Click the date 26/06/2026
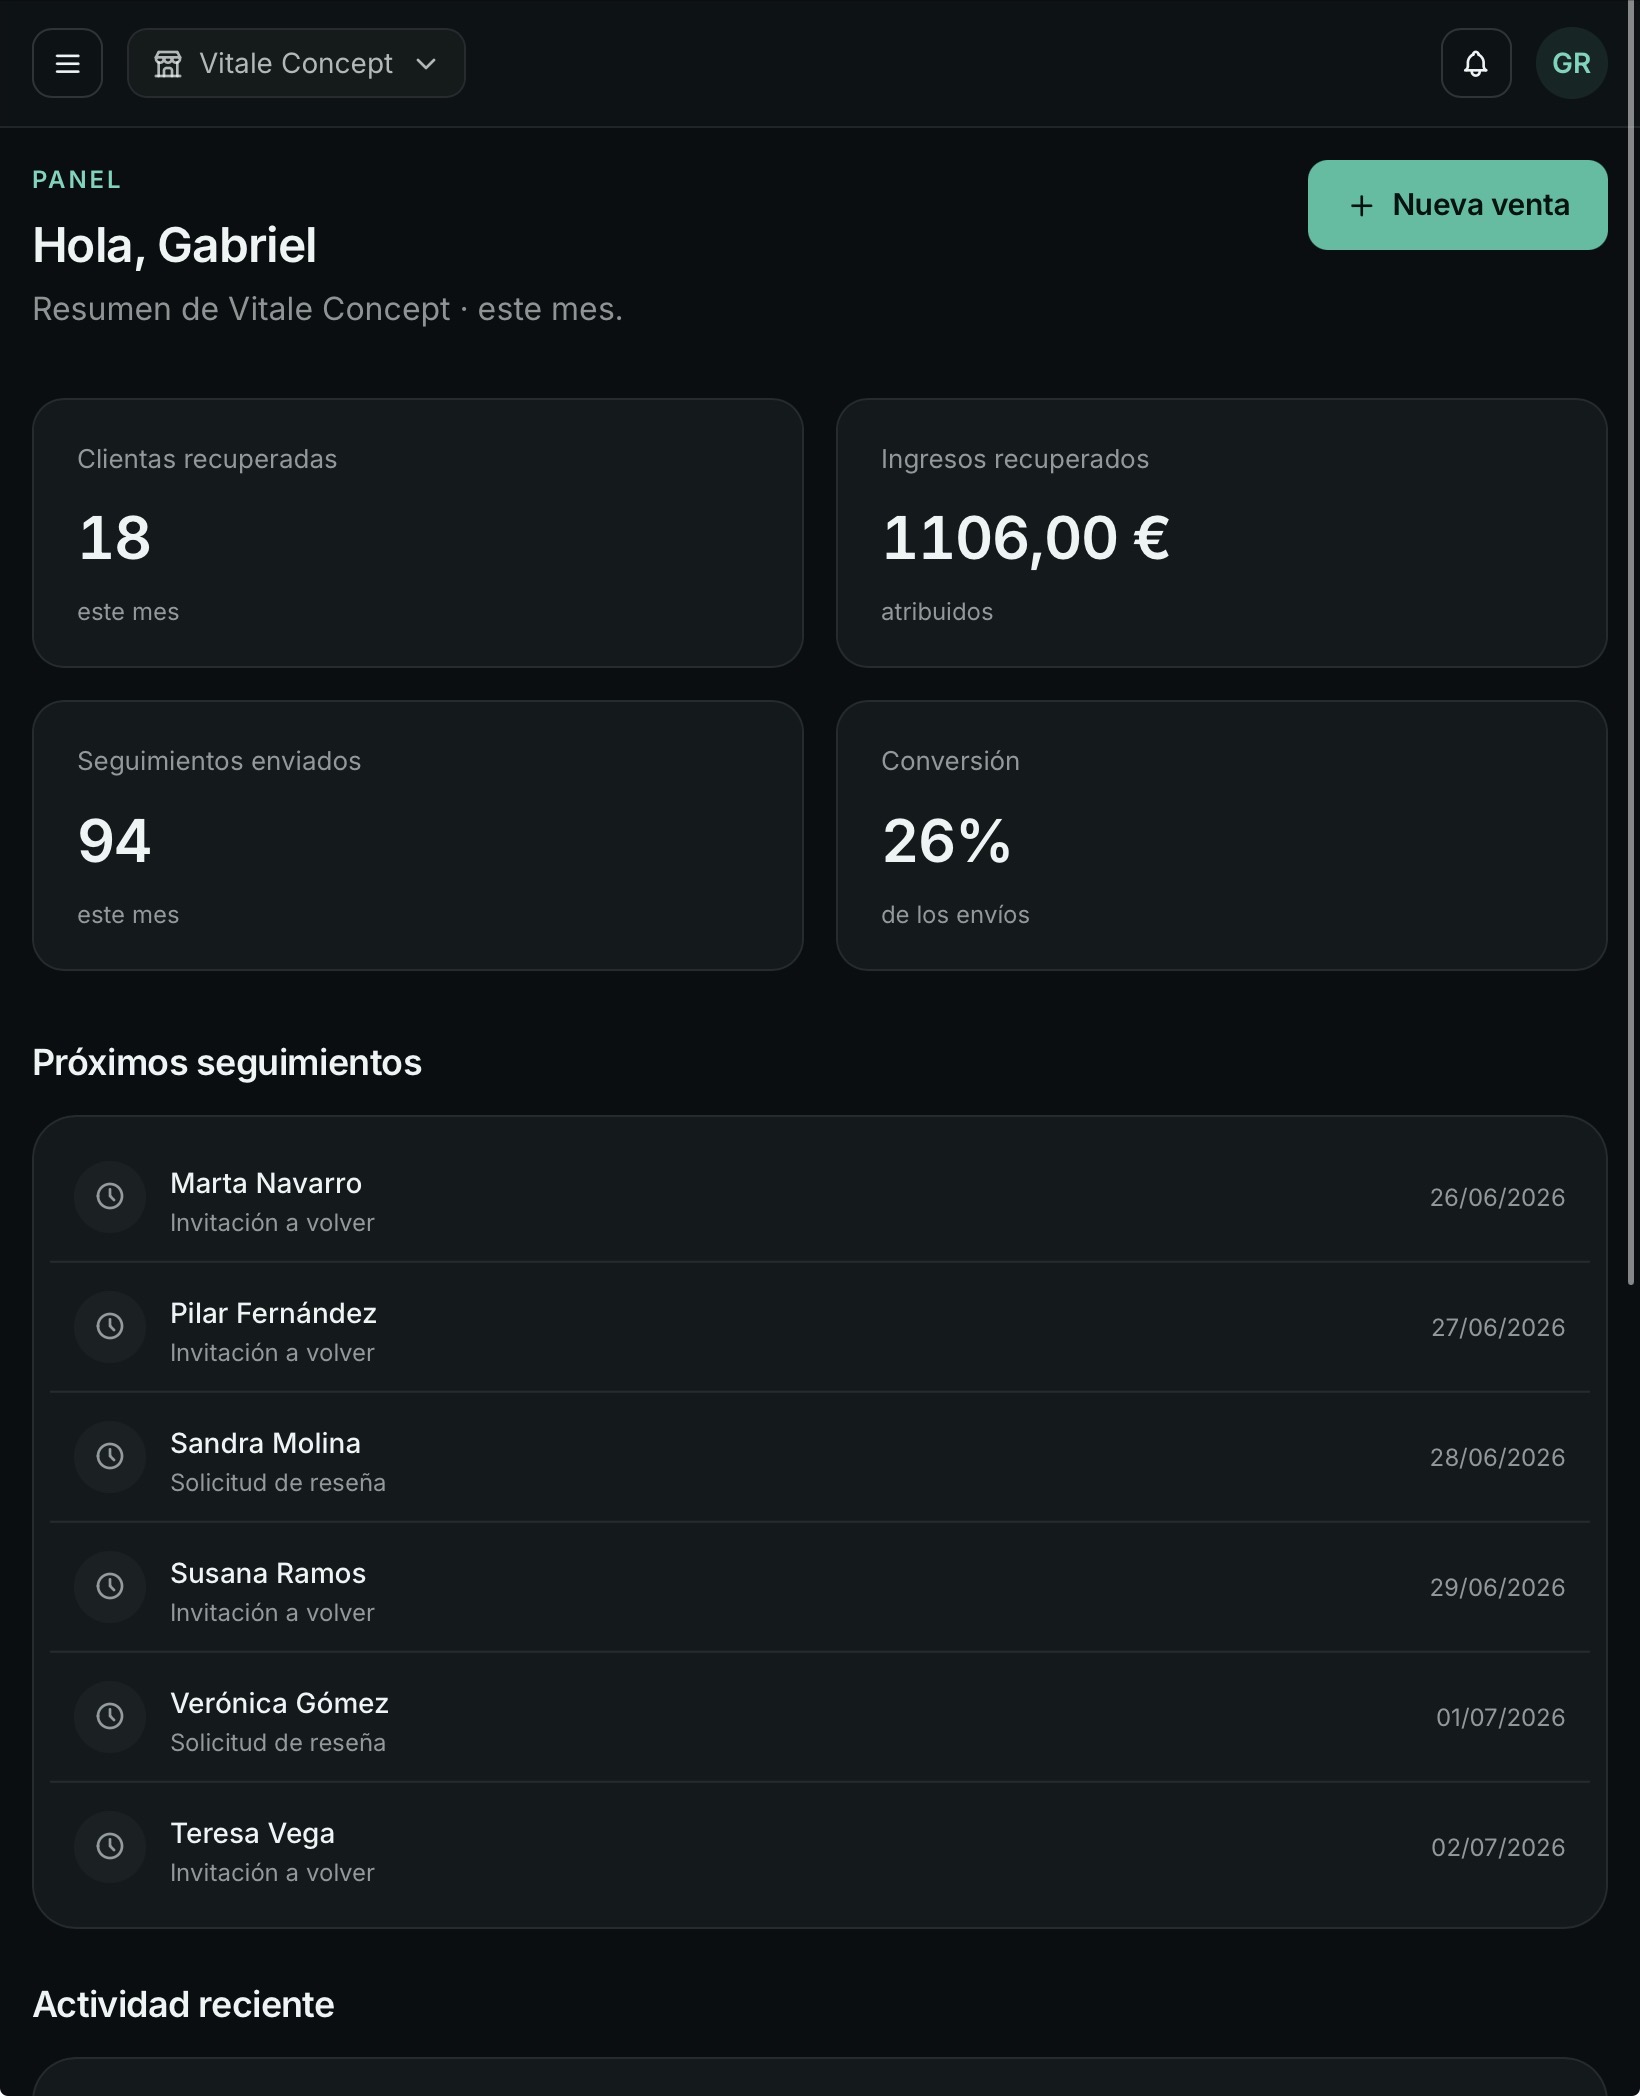The height and width of the screenshot is (2096, 1640). 1497,1197
